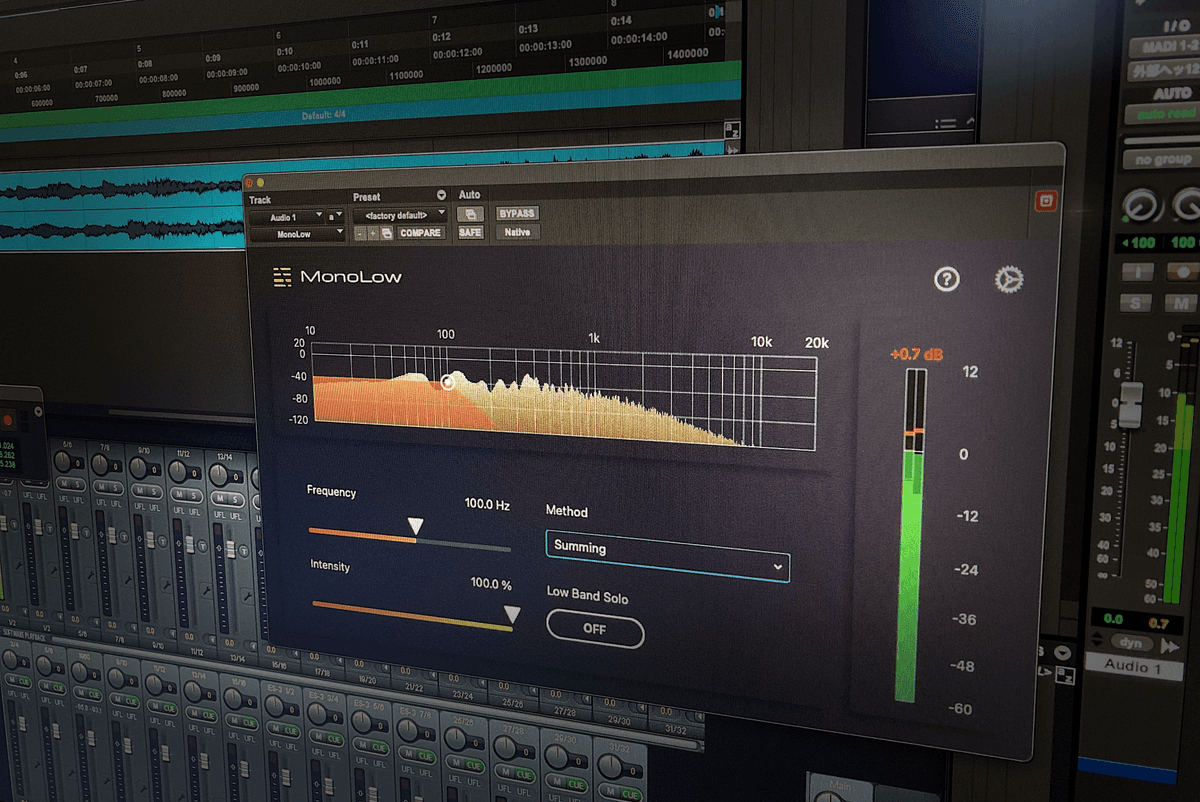
Task: Open the factory default preset dropdown
Action: click(x=399, y=215)
